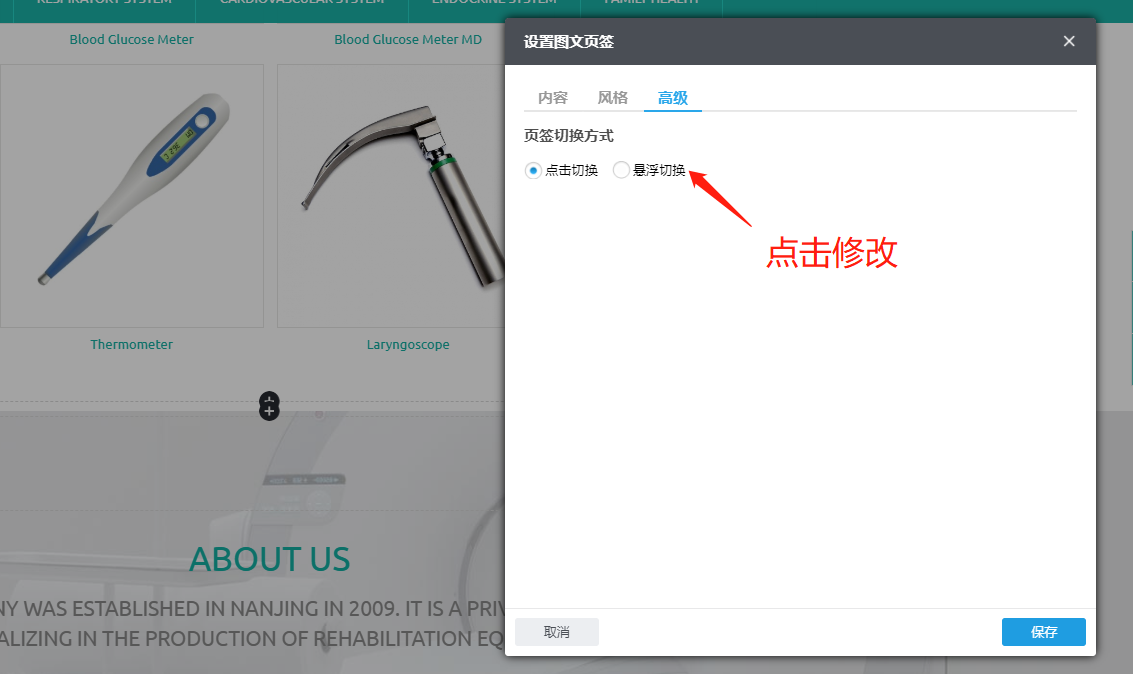This screenshot has width=1133, height=674.
Task: Click the 取消 cancel button
Action: coord(556,631)
